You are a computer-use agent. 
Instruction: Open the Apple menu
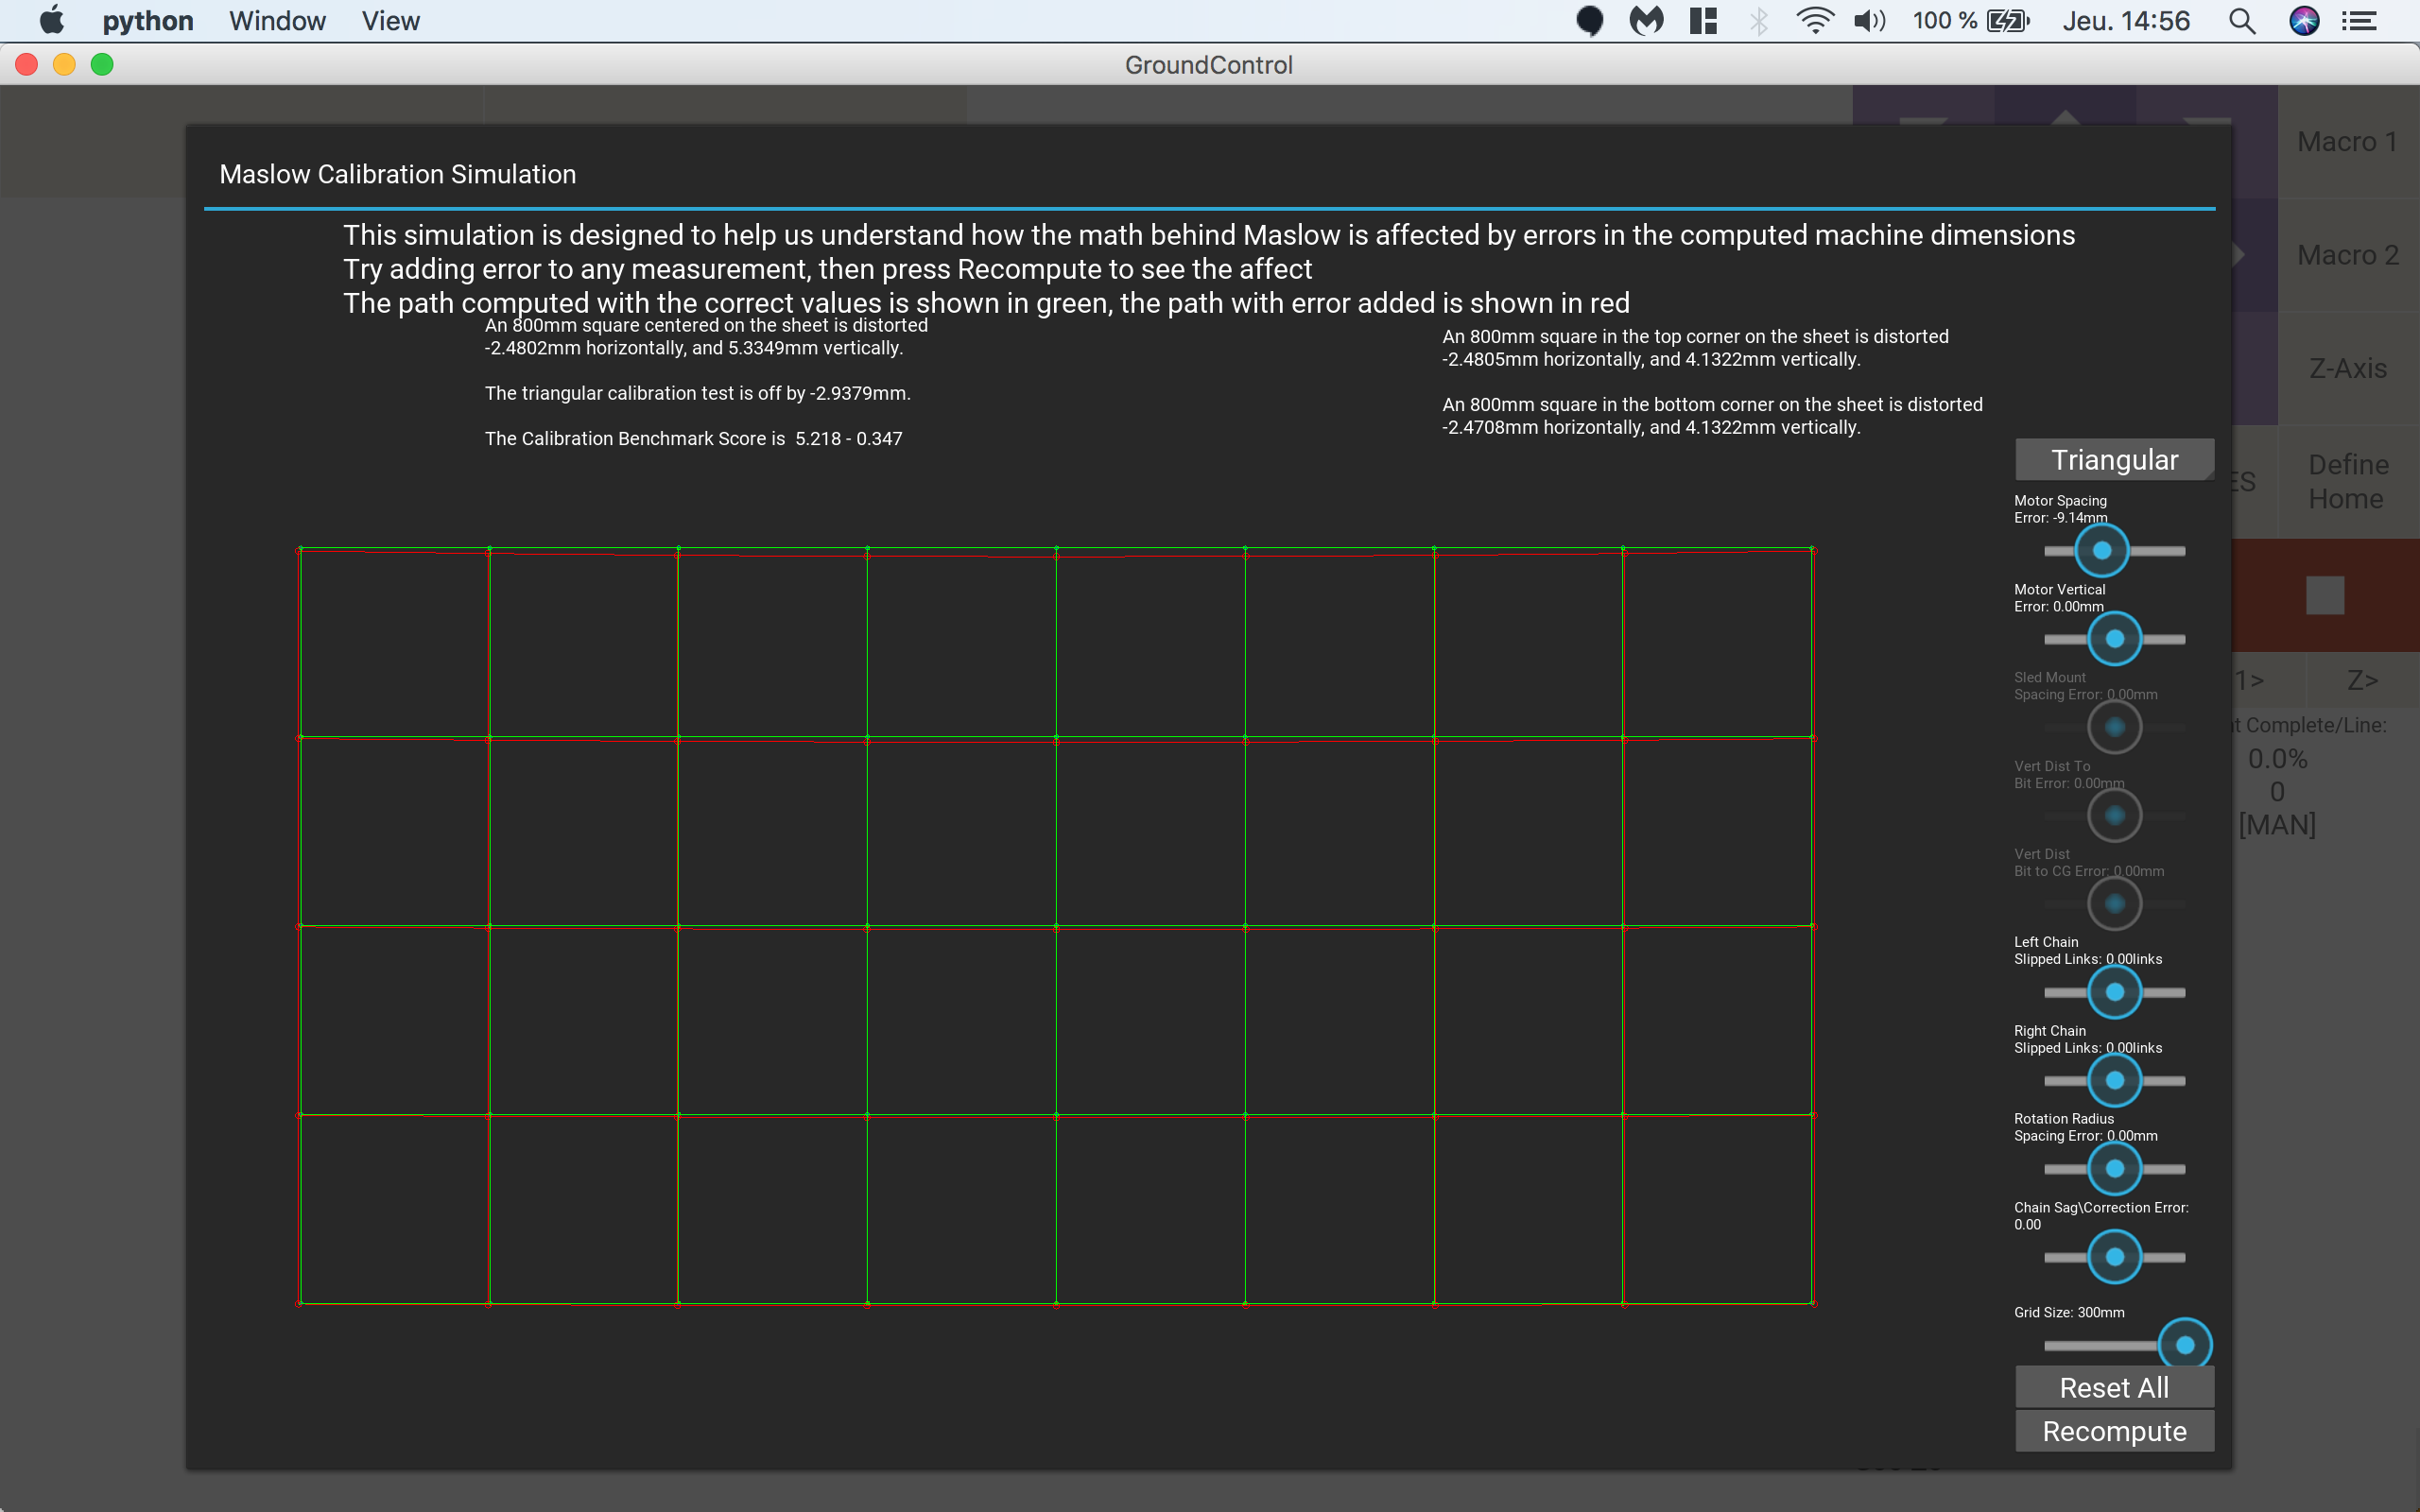50,21
